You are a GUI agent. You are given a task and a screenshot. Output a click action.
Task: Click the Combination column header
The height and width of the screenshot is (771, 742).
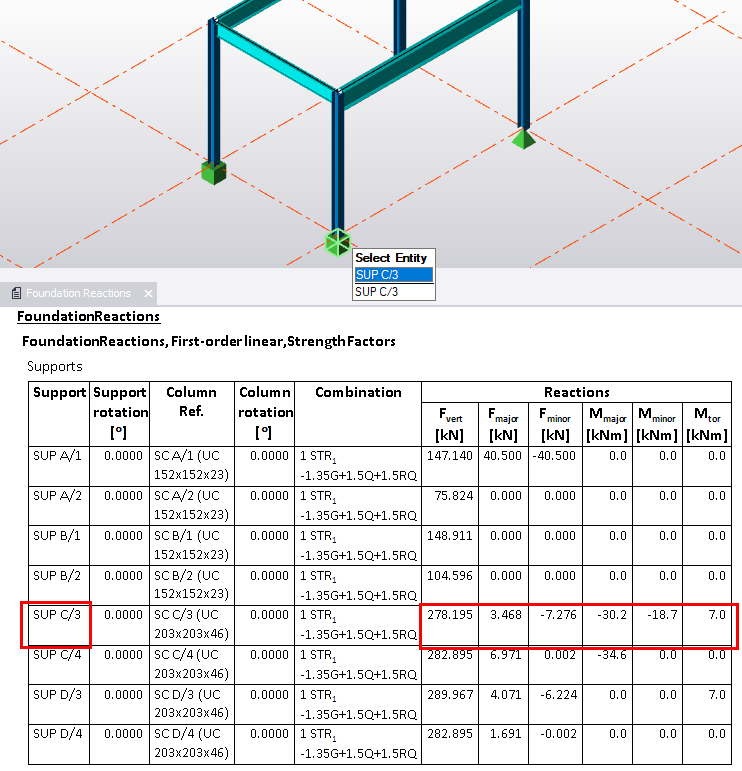pos(358,392)
